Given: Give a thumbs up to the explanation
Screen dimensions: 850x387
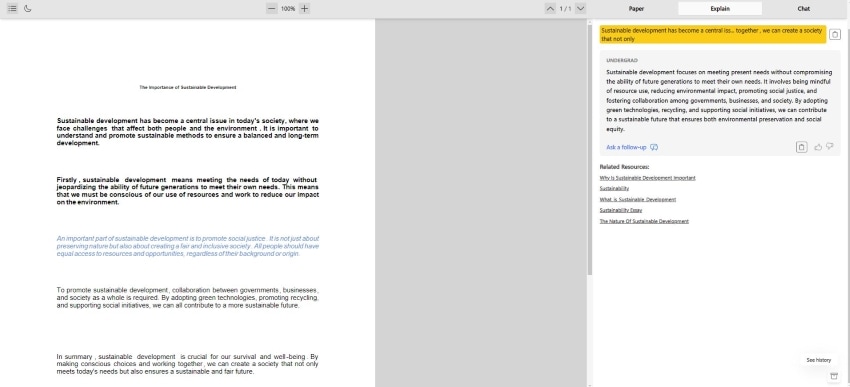Looking at the screenshot, I should (x=818, y=147).
